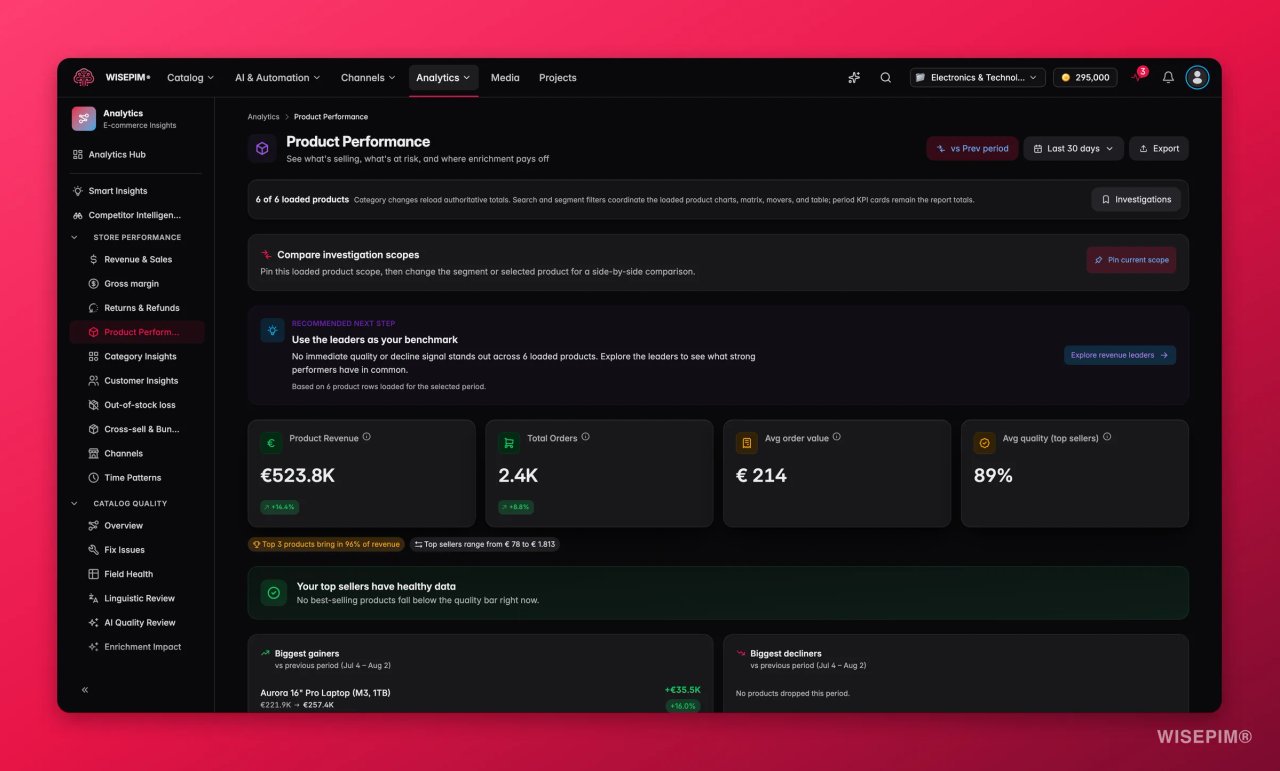Open the Catalog dropdown menu
This screenshot has height=771, width=1280.
pos(190,78)
